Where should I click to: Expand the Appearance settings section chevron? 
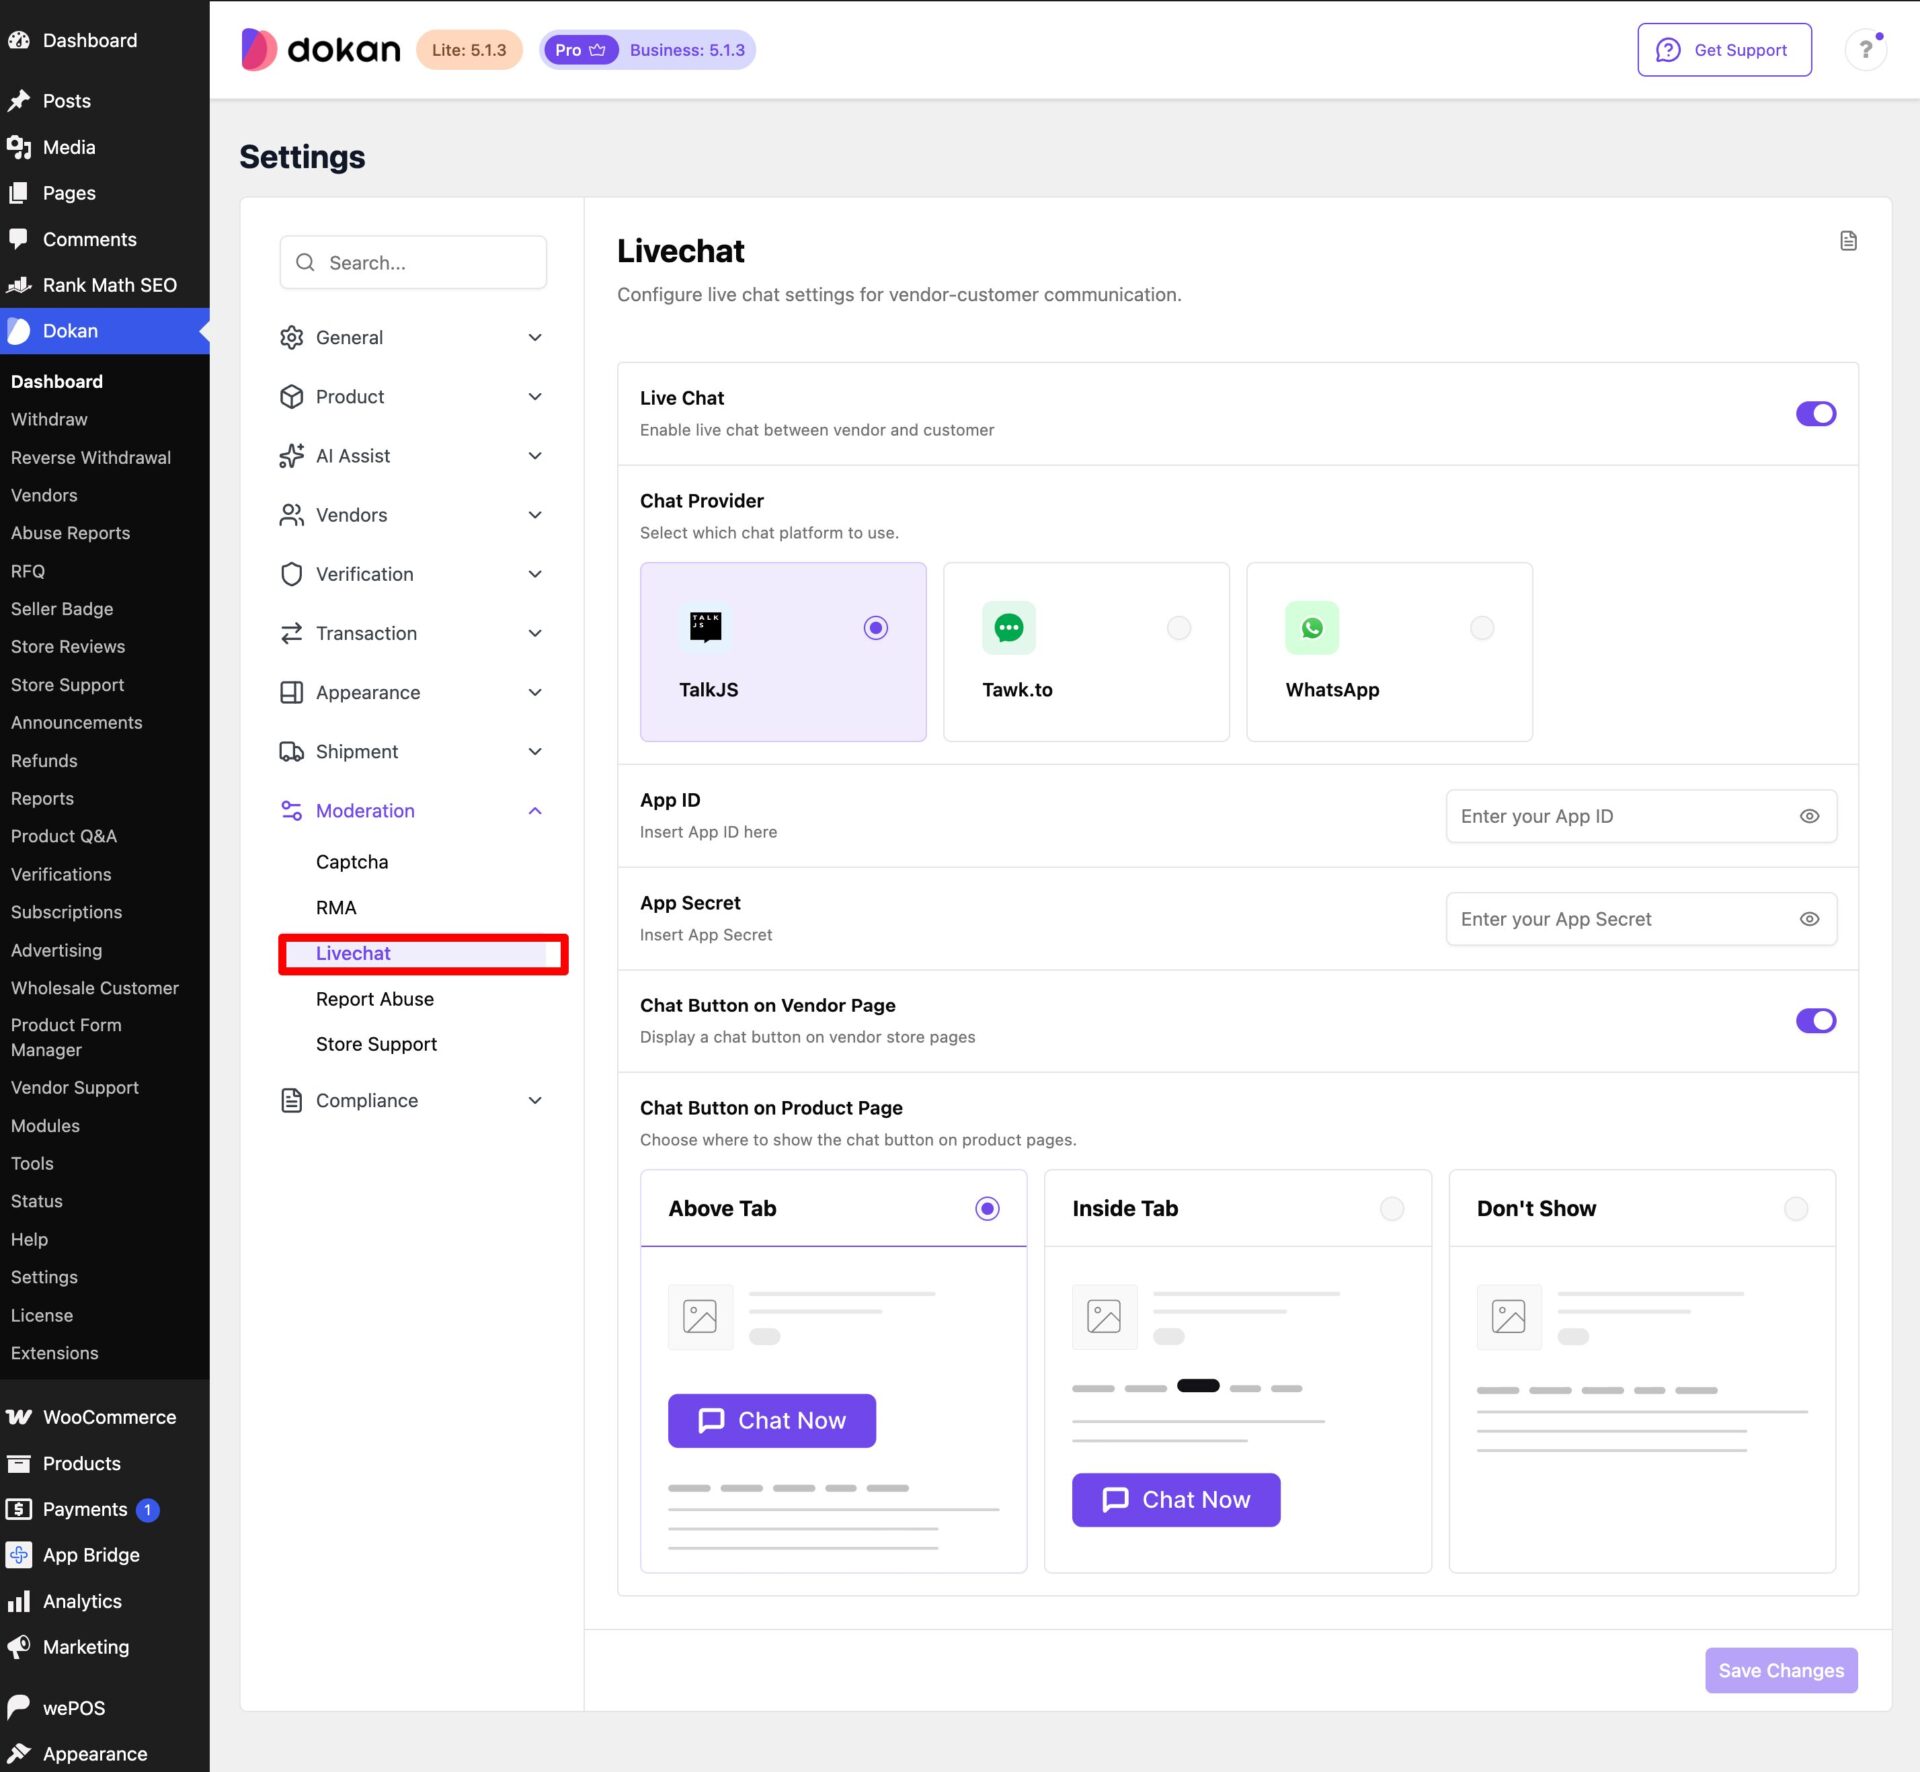click(x=535, y=693)
